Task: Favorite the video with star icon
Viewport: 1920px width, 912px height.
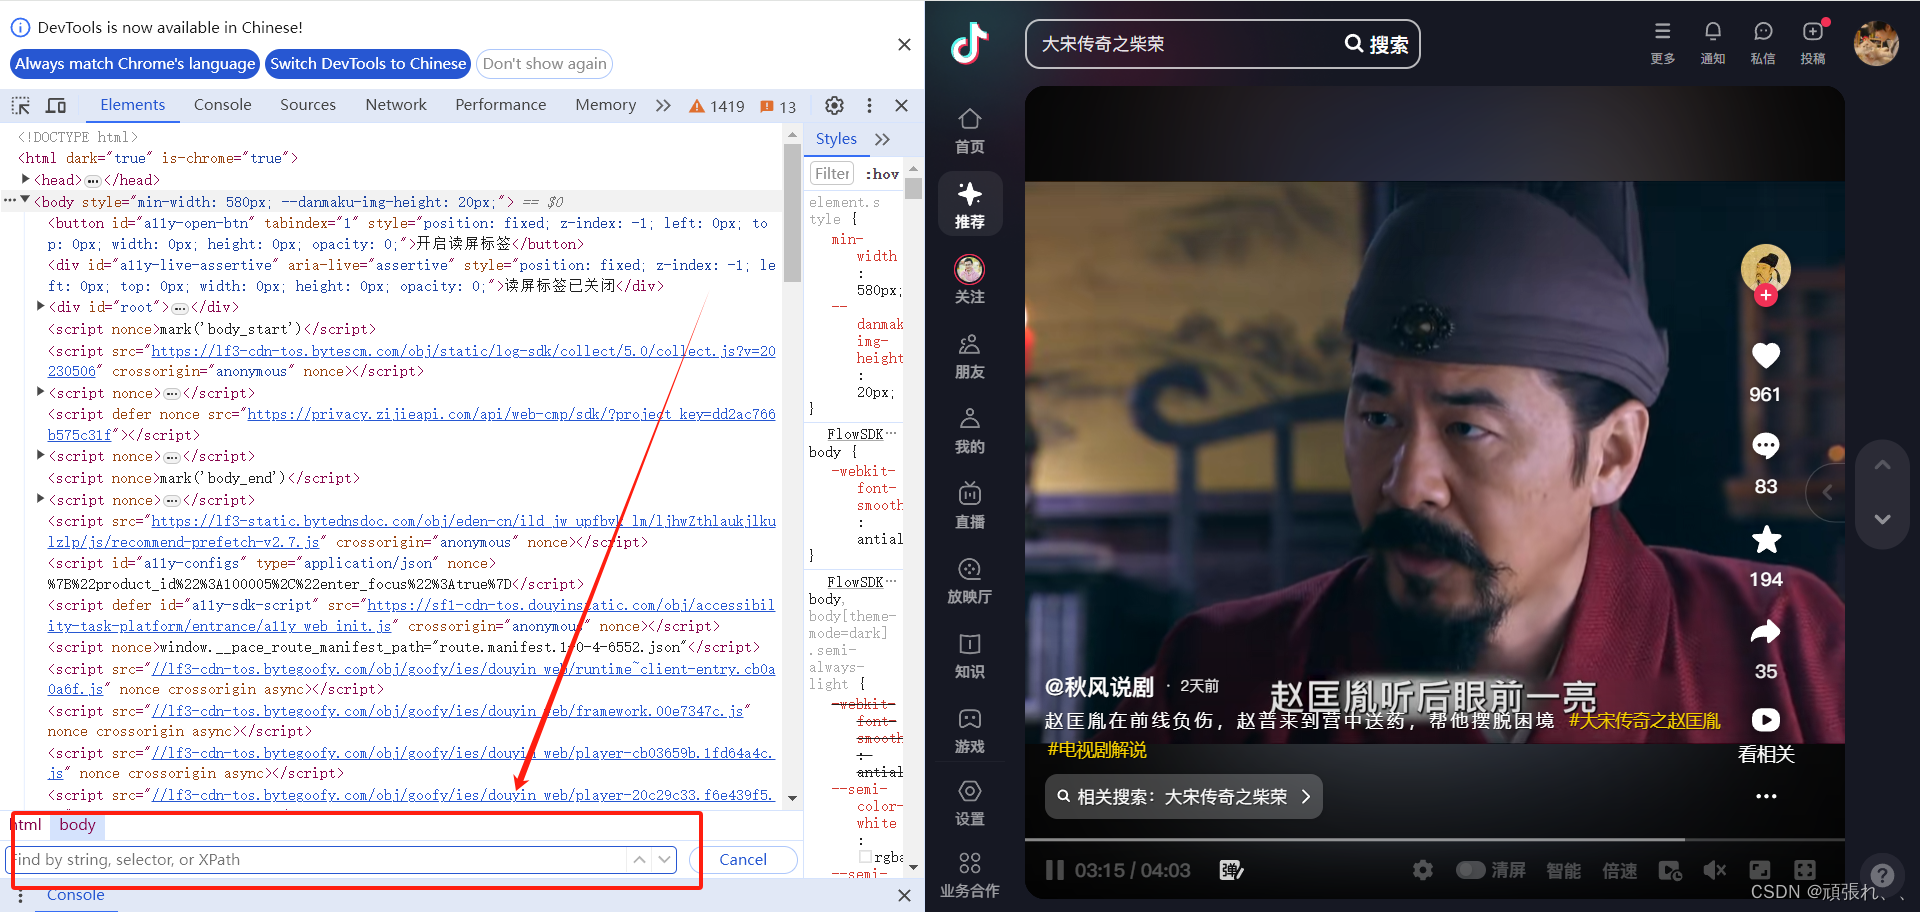Action: tap(1766, 539)
